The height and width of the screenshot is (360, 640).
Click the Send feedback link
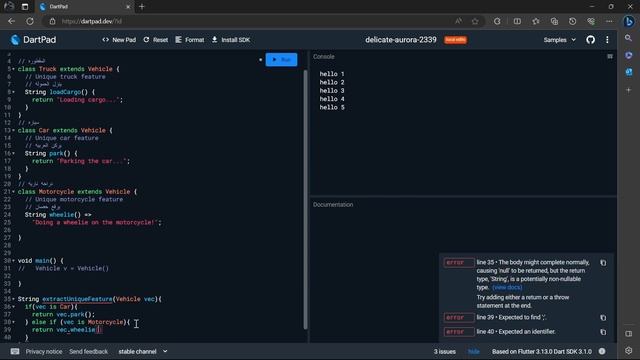click(89, 351)
